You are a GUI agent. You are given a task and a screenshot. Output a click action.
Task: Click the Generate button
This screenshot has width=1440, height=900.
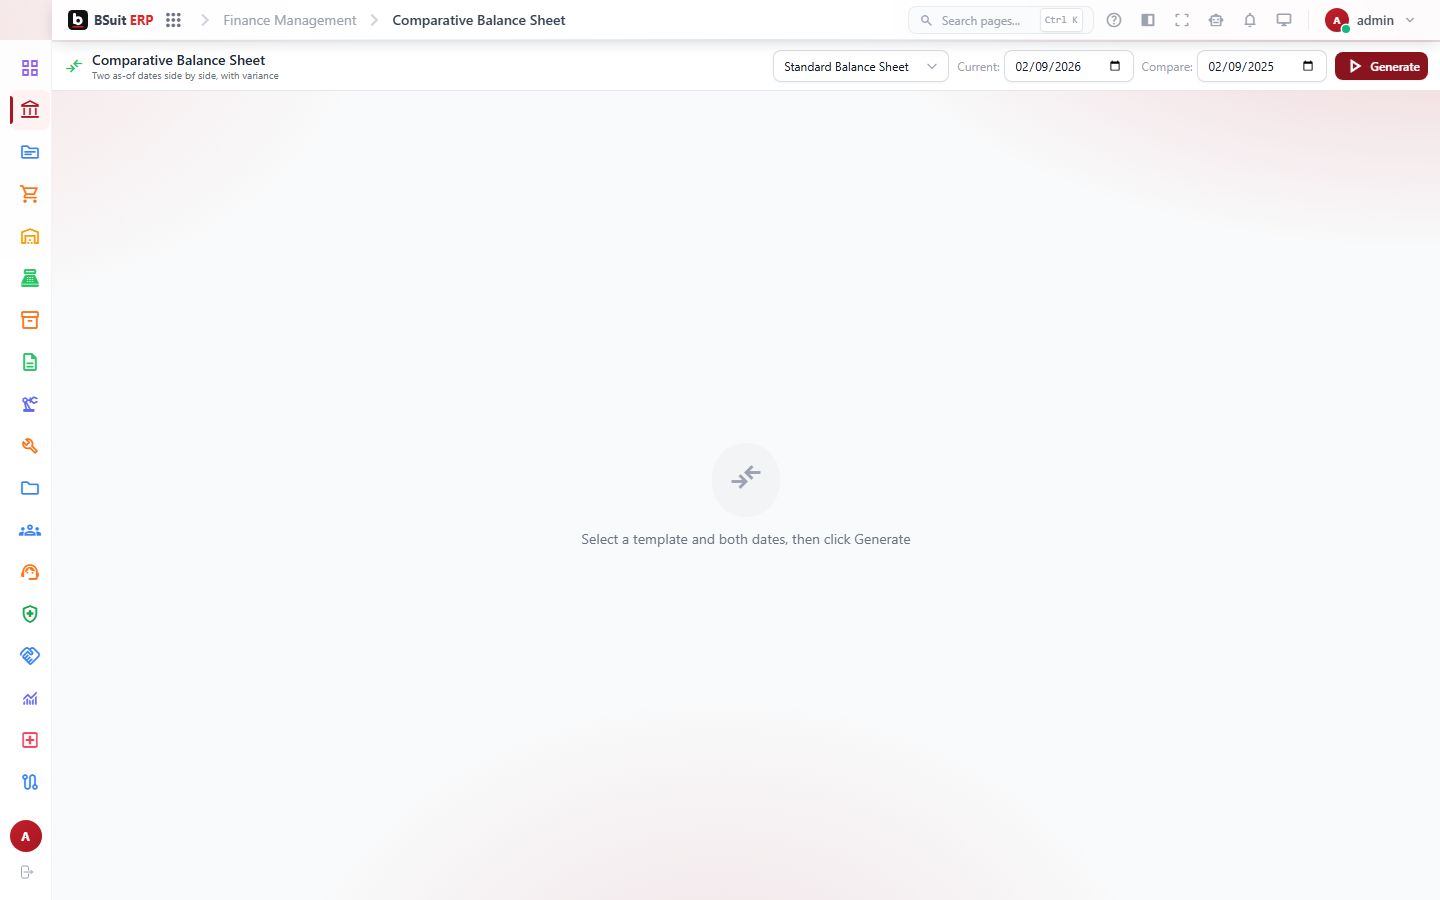coord(1381,66)
